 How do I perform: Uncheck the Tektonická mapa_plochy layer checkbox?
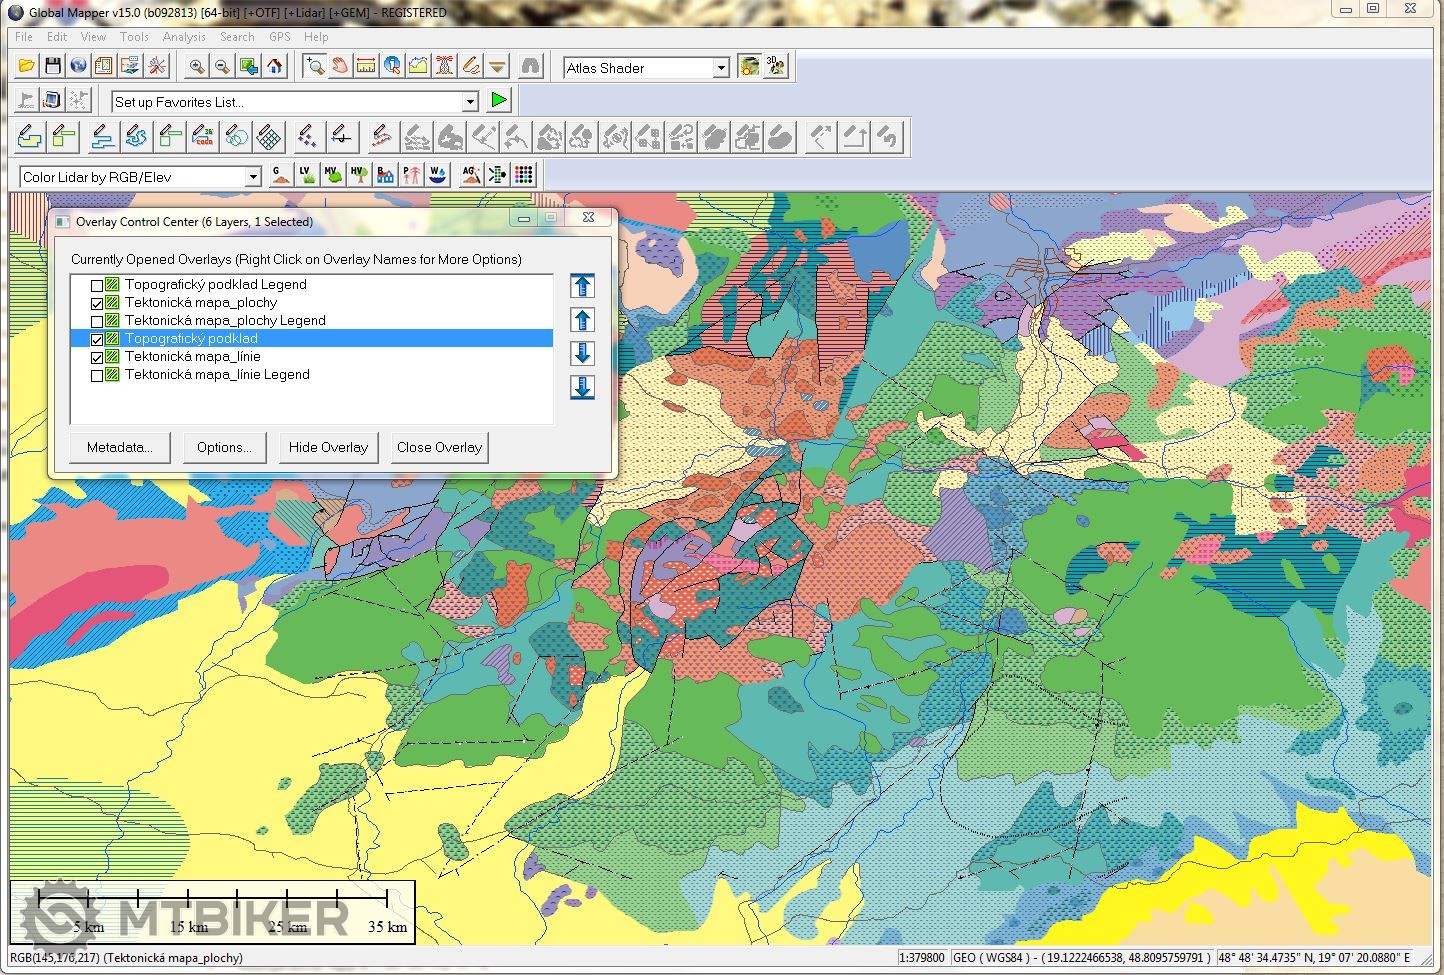tap(97, 303)
